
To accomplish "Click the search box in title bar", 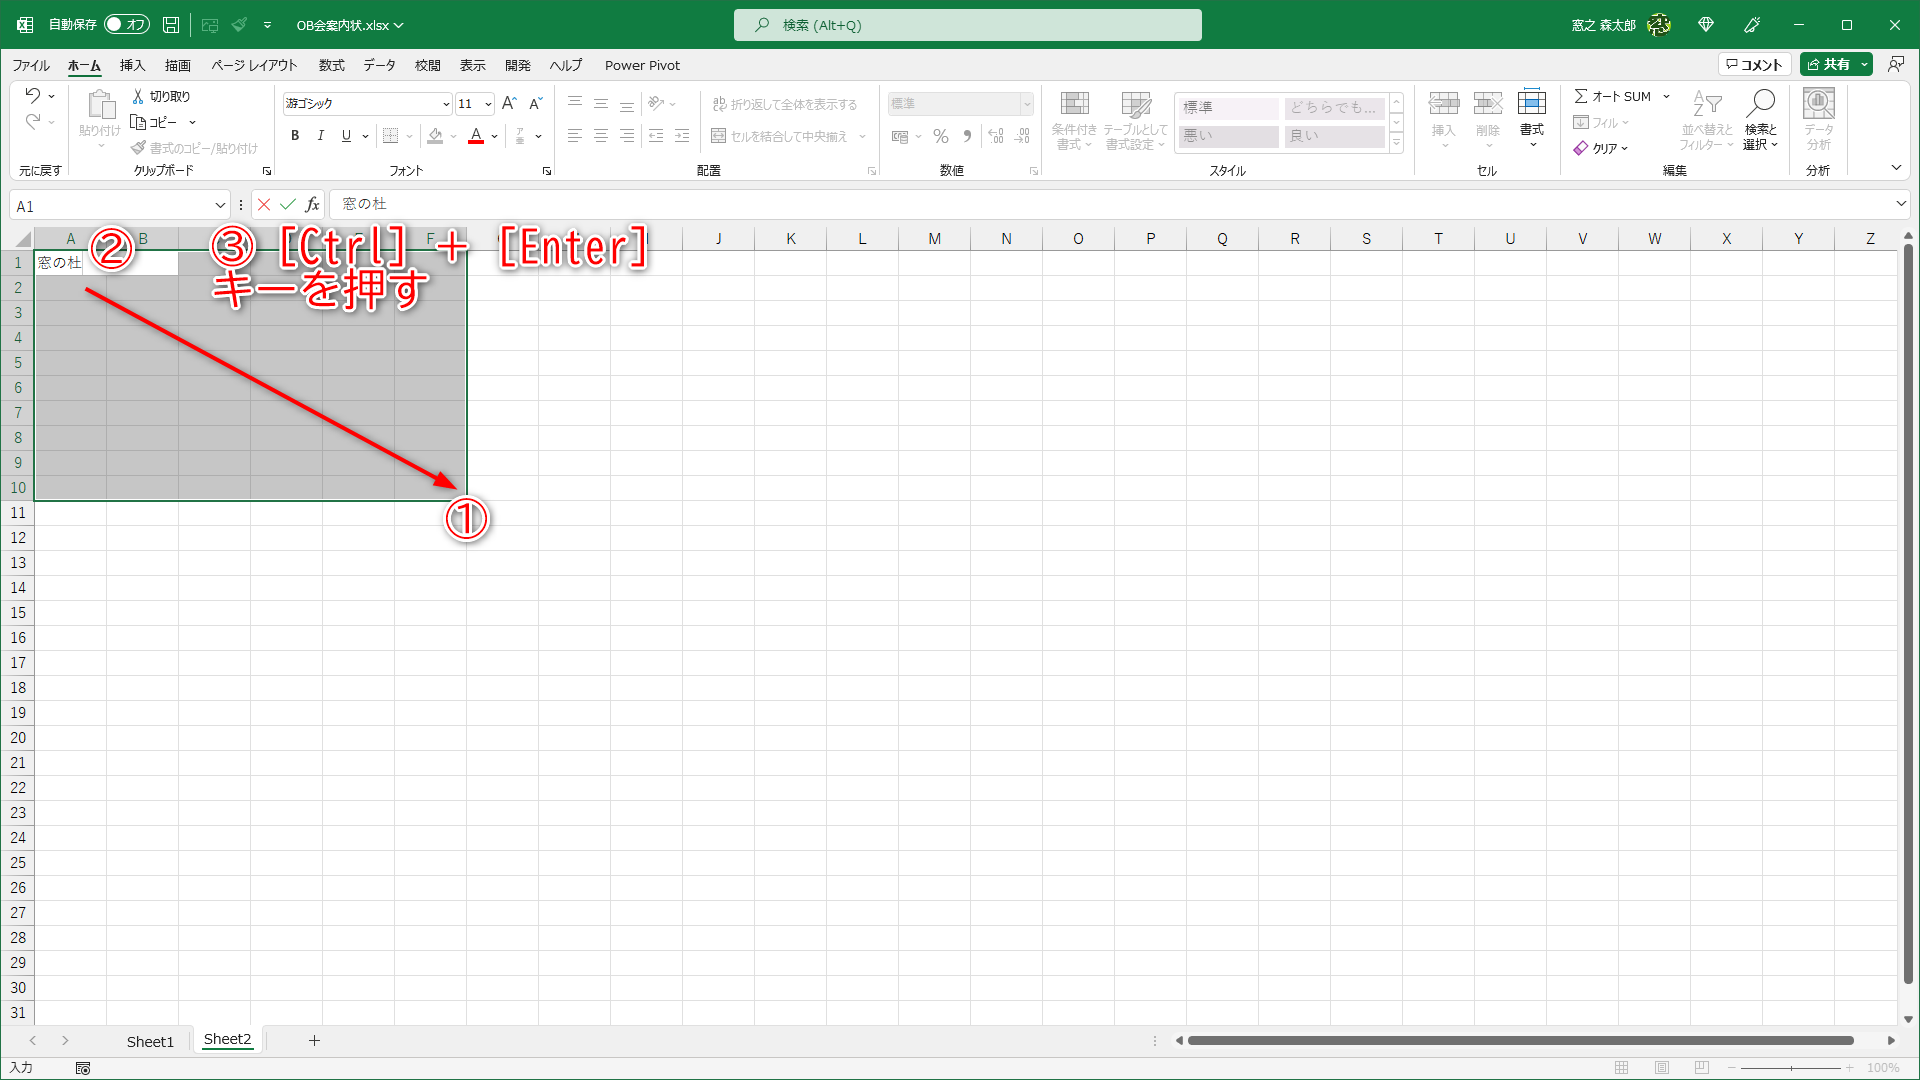I will [967, 25].
